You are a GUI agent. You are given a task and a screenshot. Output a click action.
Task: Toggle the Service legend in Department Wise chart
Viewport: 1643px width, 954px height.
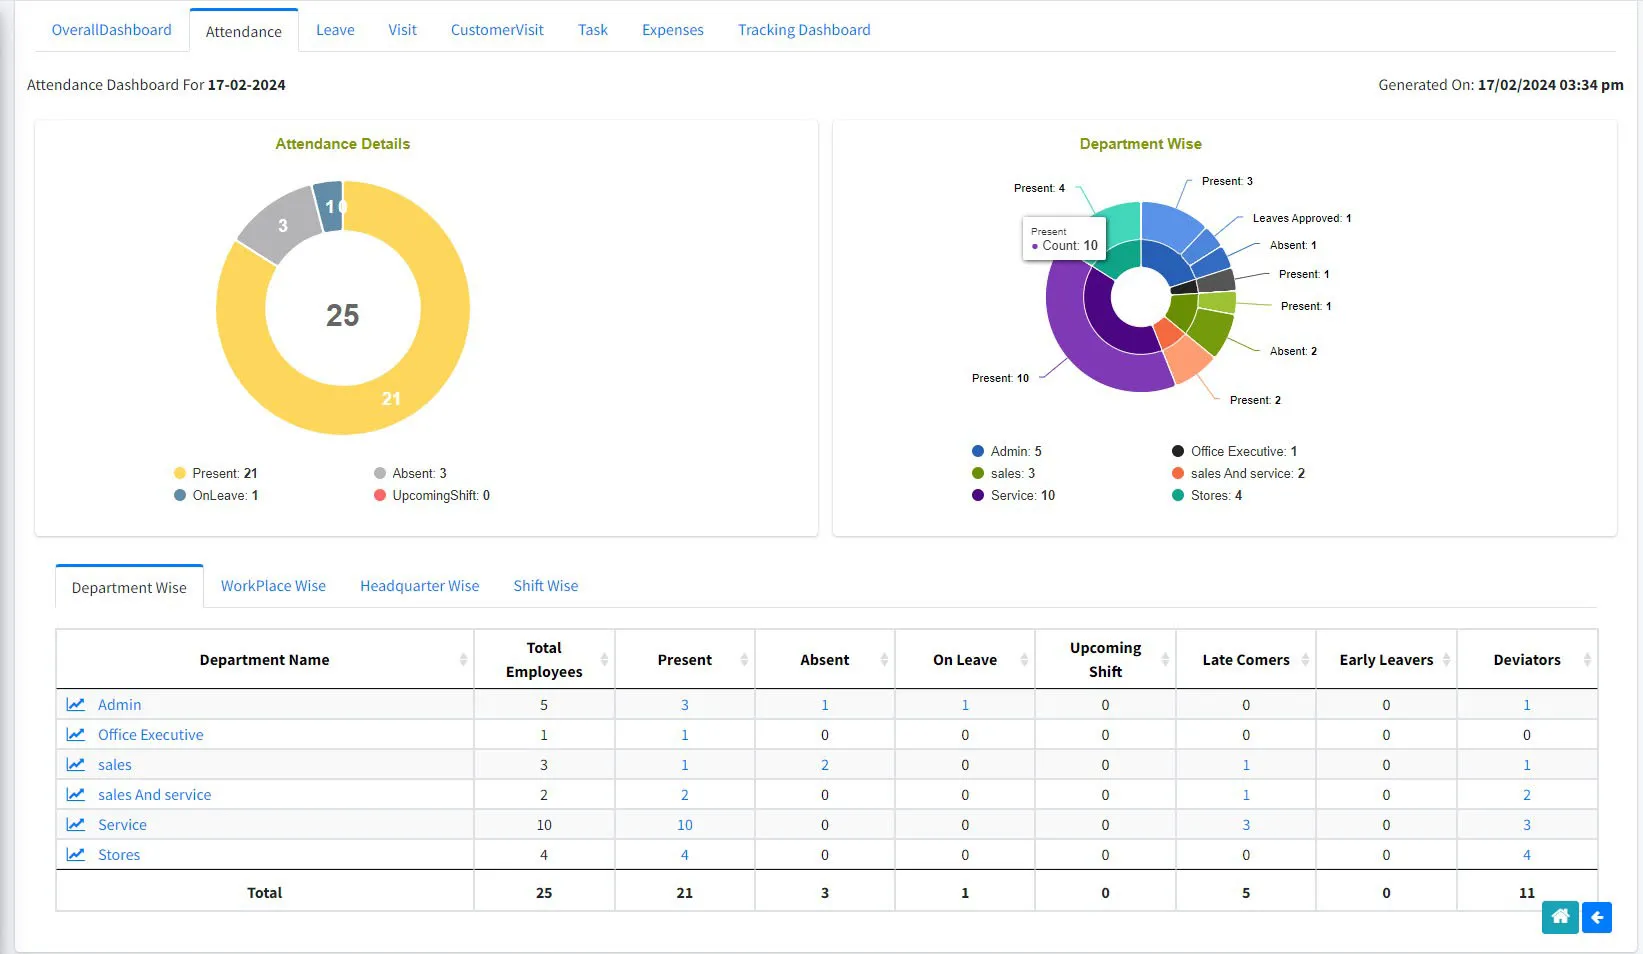tap(1013, 495)
